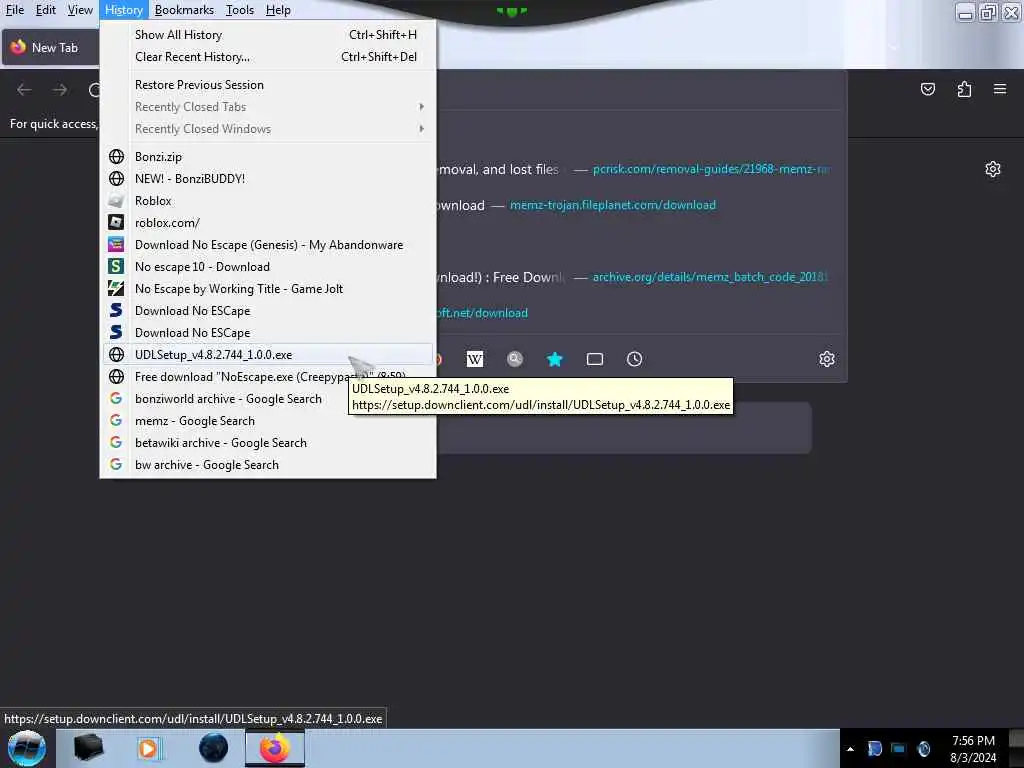Open the globe browser taskbar icon
1024x768 pixels.
pos(214,748)
